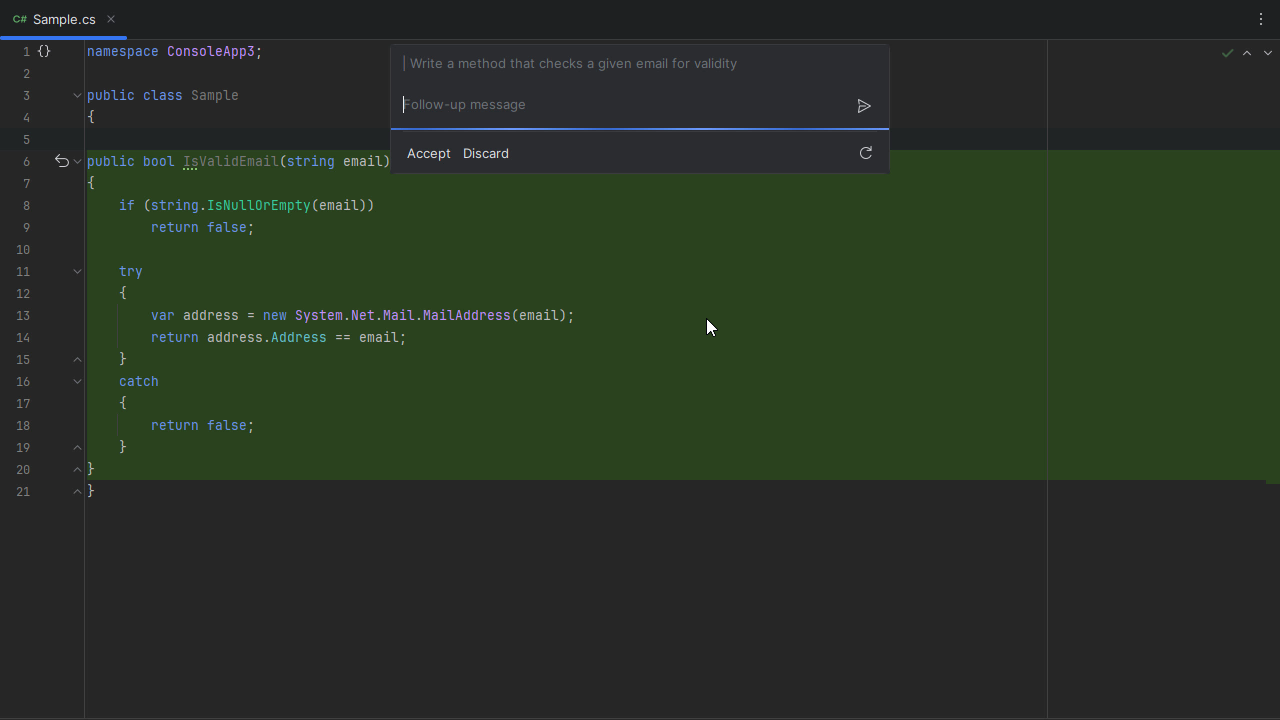
Task: Click the original prompt text about email validity
Action: tap(573, 63)
